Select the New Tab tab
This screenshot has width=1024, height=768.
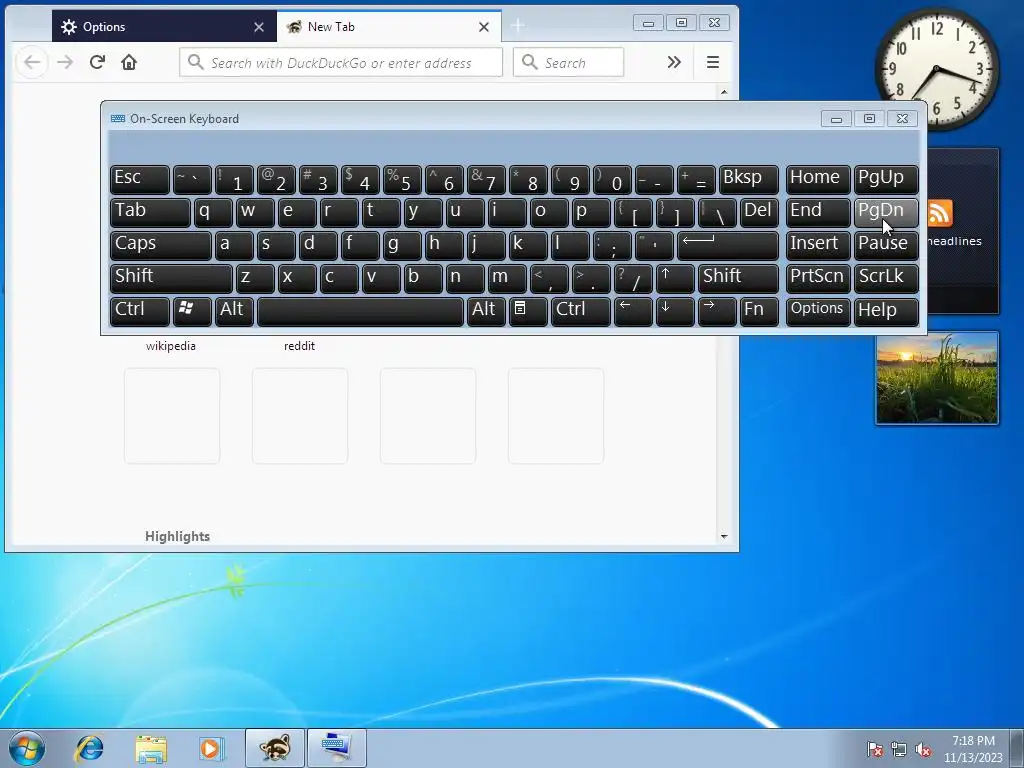coord(389,27)
